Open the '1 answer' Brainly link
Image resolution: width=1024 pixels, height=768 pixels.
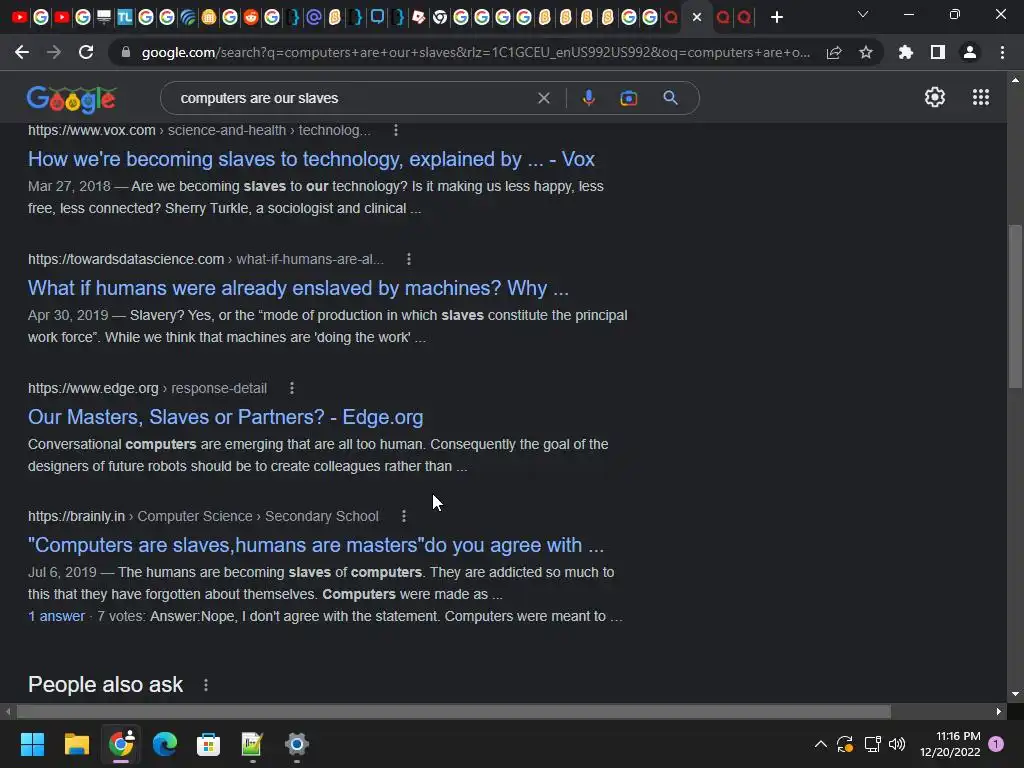click(x=56, y=616)
